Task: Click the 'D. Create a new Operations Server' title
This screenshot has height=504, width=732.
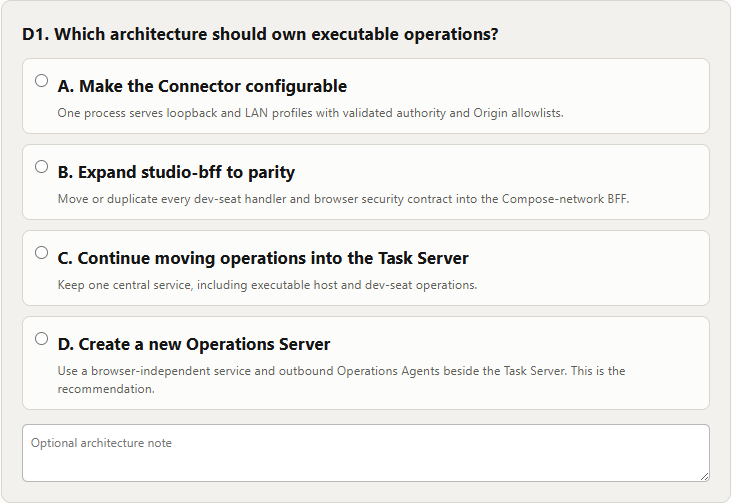Action: [194, 344]
